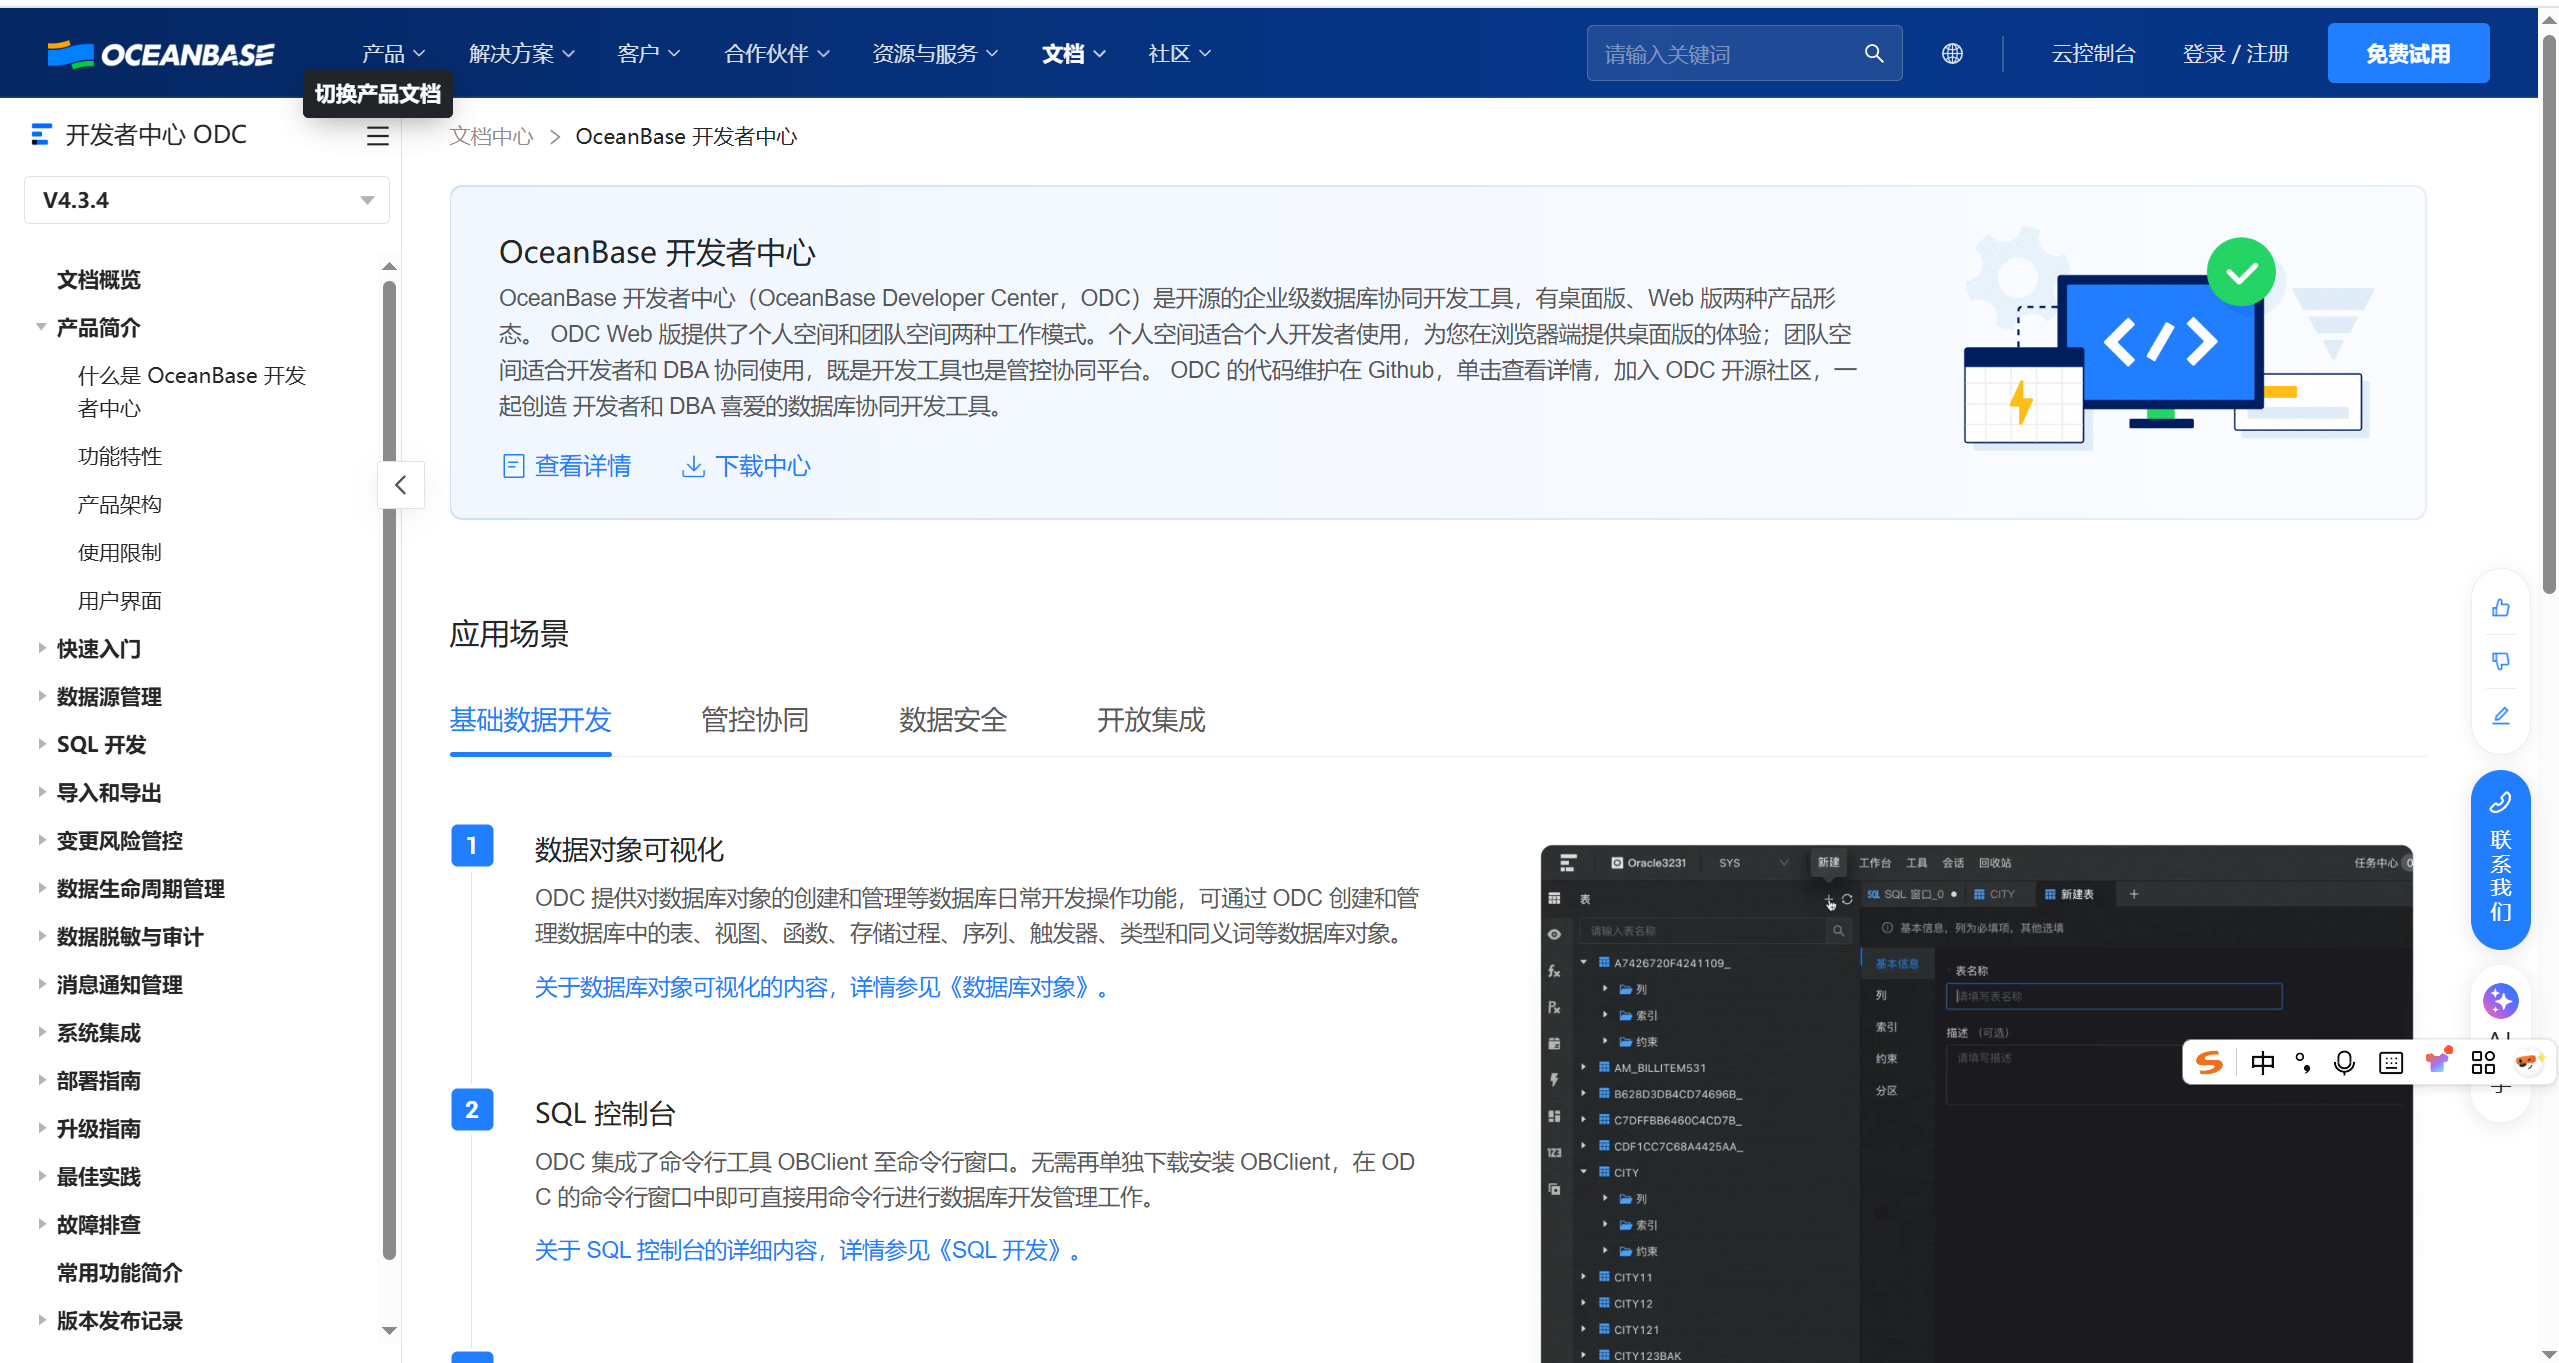
Task: Click the sidebar hamburger menu icon
Action: point(377,135)
